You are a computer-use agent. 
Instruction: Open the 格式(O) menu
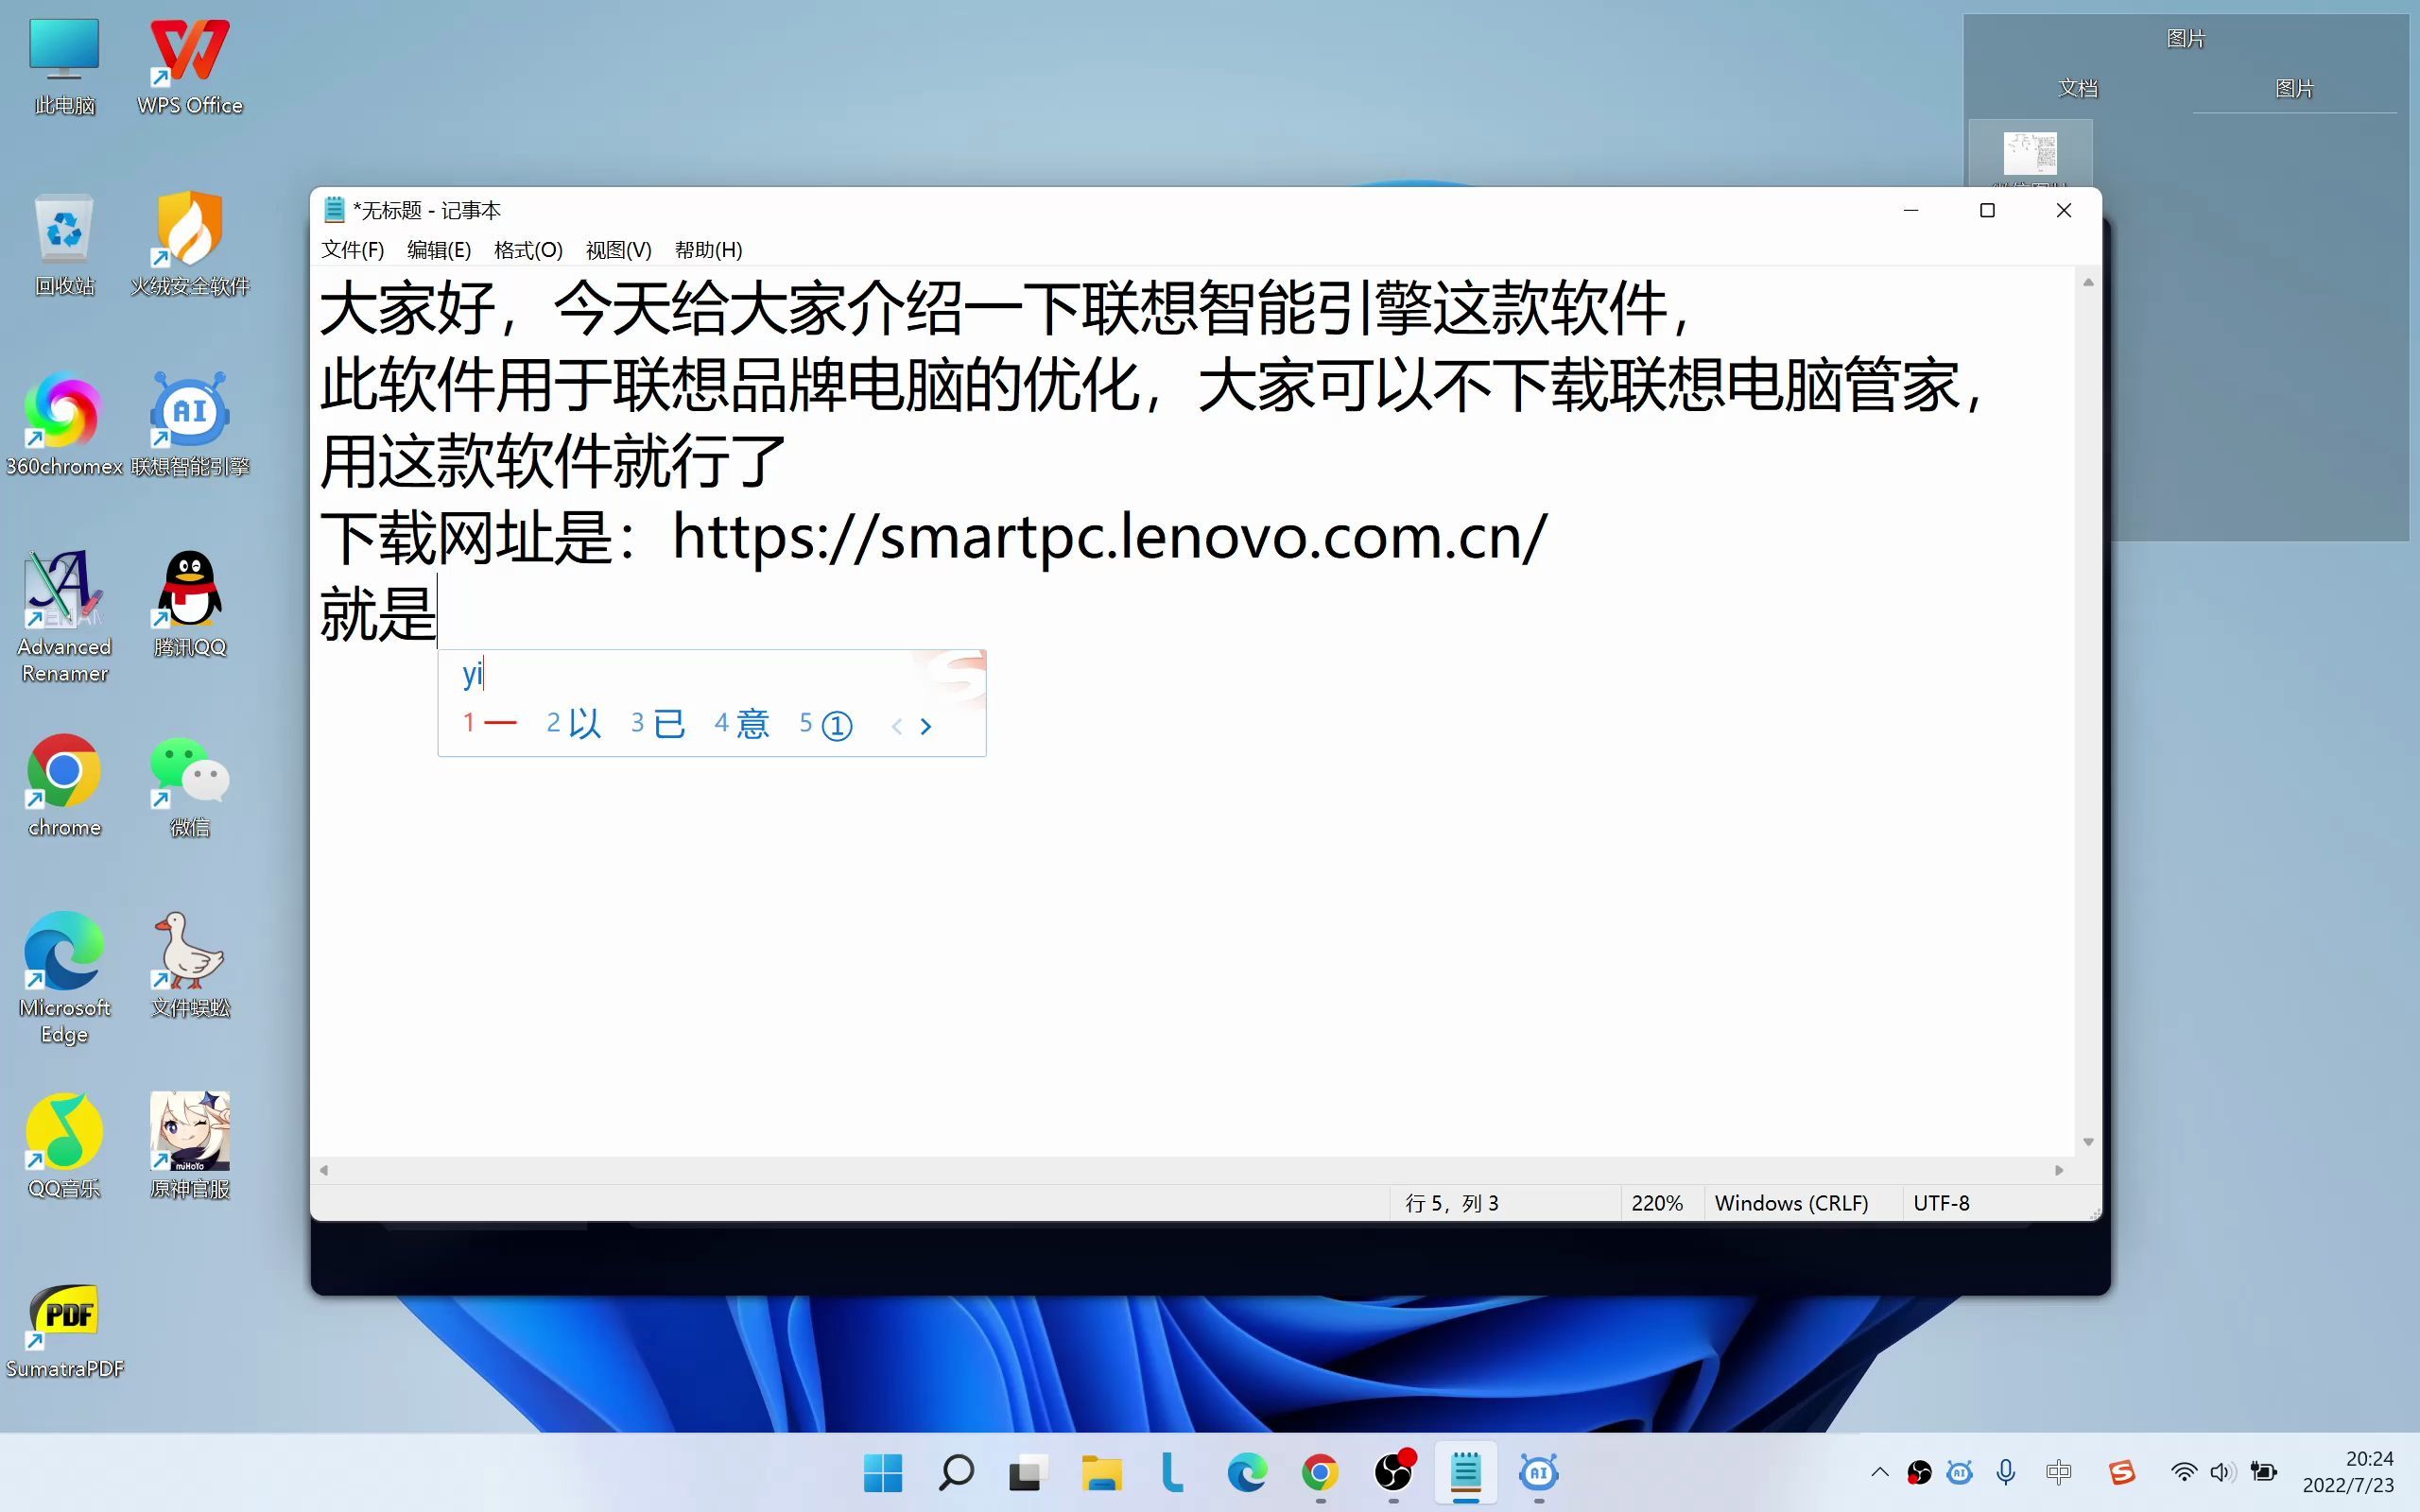[x=528, y=250]
